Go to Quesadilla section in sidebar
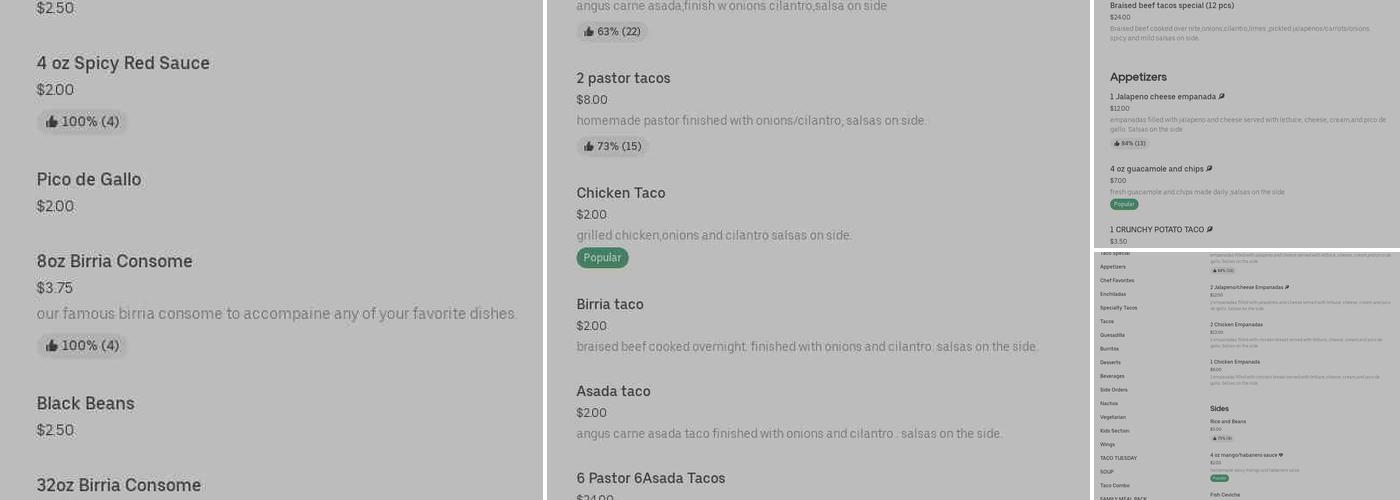 coord(1112,335)
